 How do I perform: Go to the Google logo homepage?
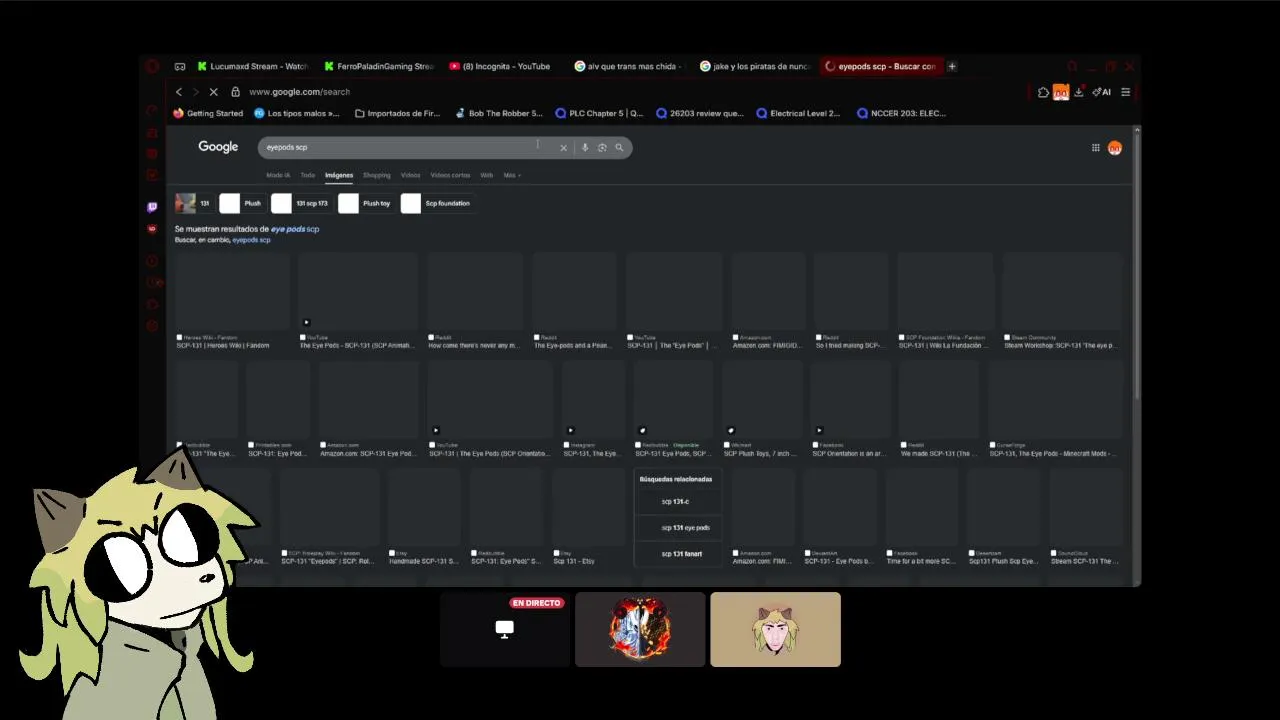click(218, 147)
